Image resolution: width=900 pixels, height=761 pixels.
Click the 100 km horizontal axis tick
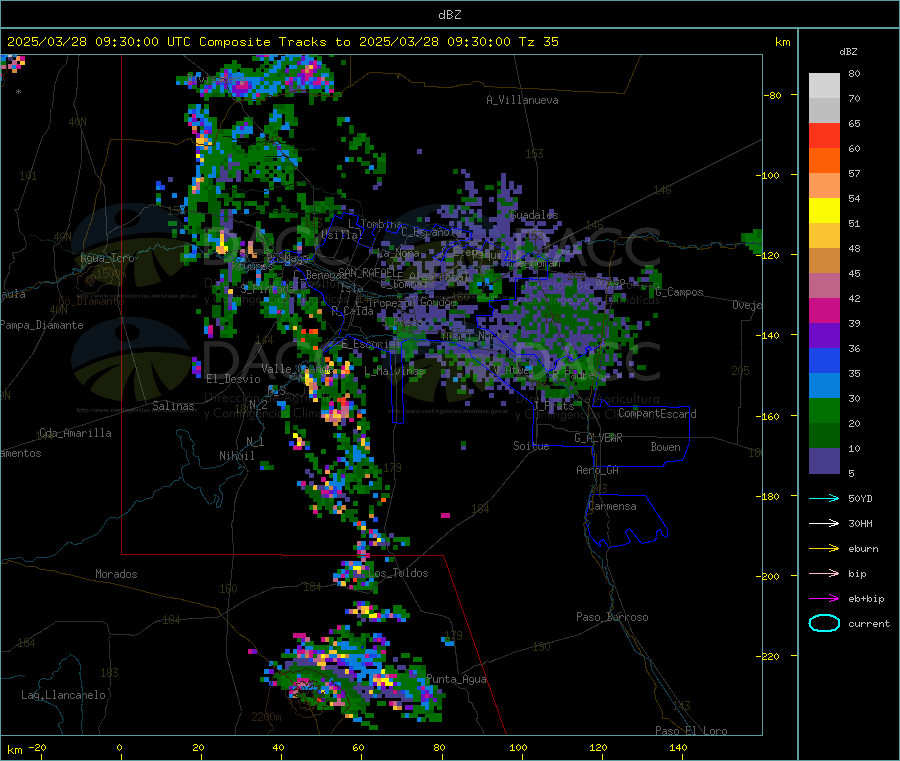(x=518, y=747)
